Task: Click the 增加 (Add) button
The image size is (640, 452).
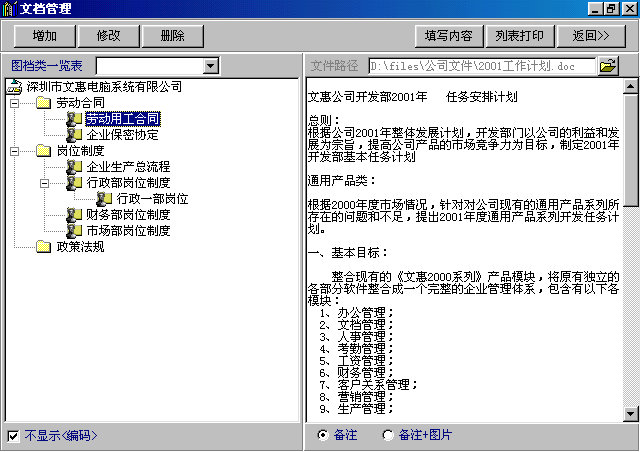Action: click(44, 36)
